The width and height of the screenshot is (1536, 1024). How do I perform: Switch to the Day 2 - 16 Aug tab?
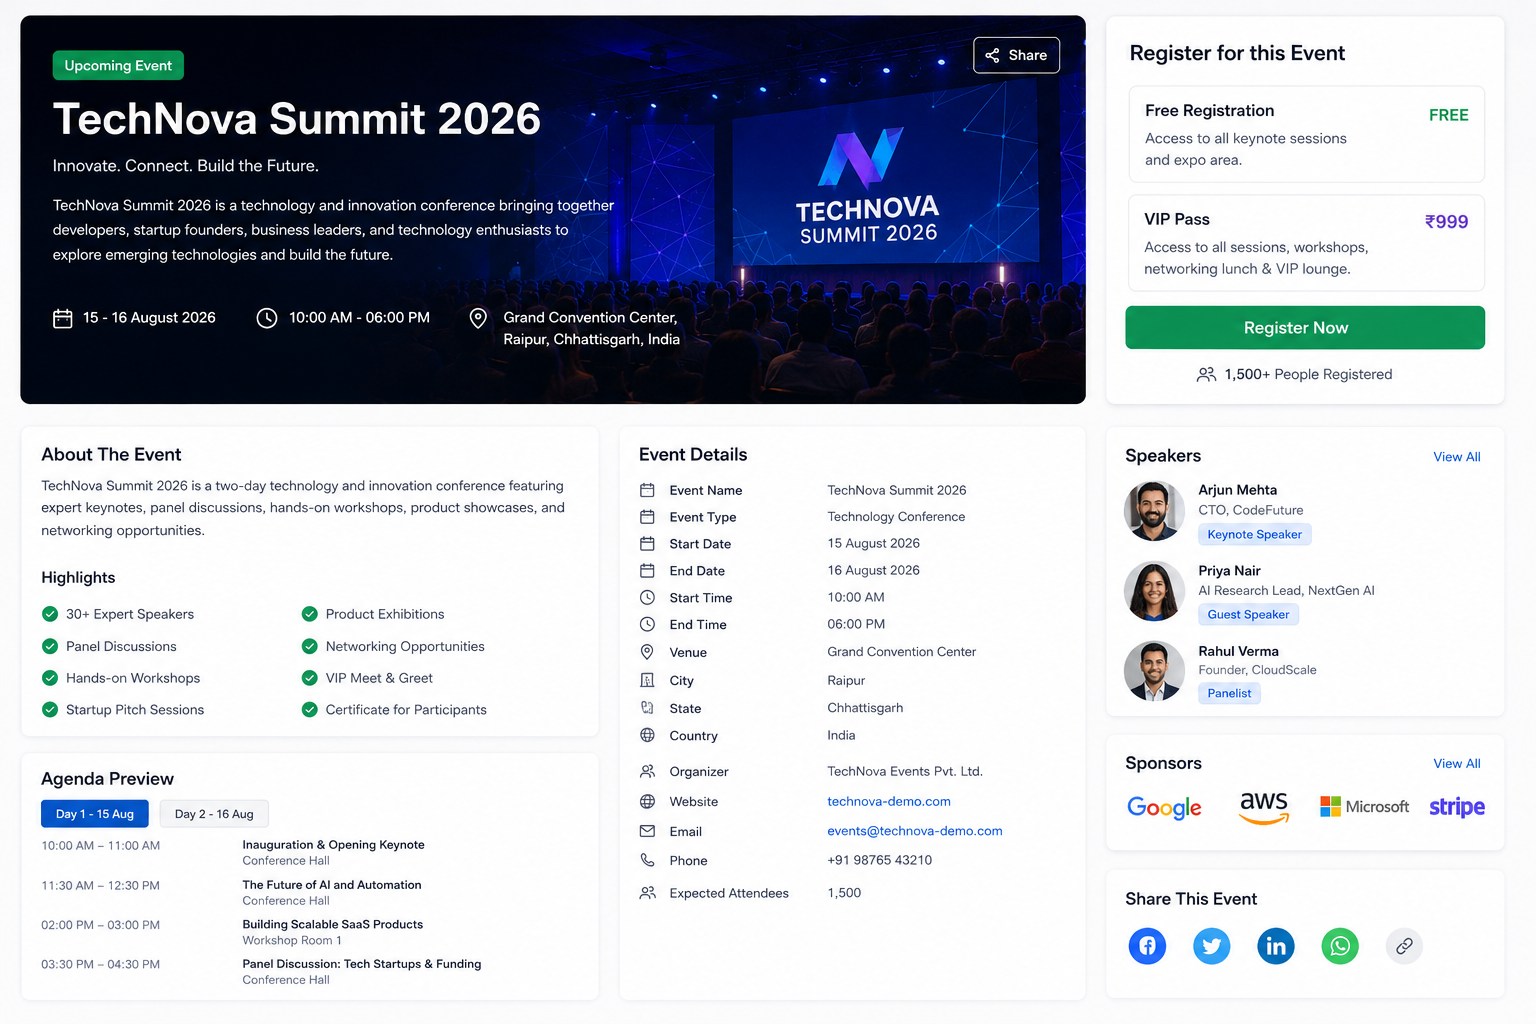click(214, 814)
